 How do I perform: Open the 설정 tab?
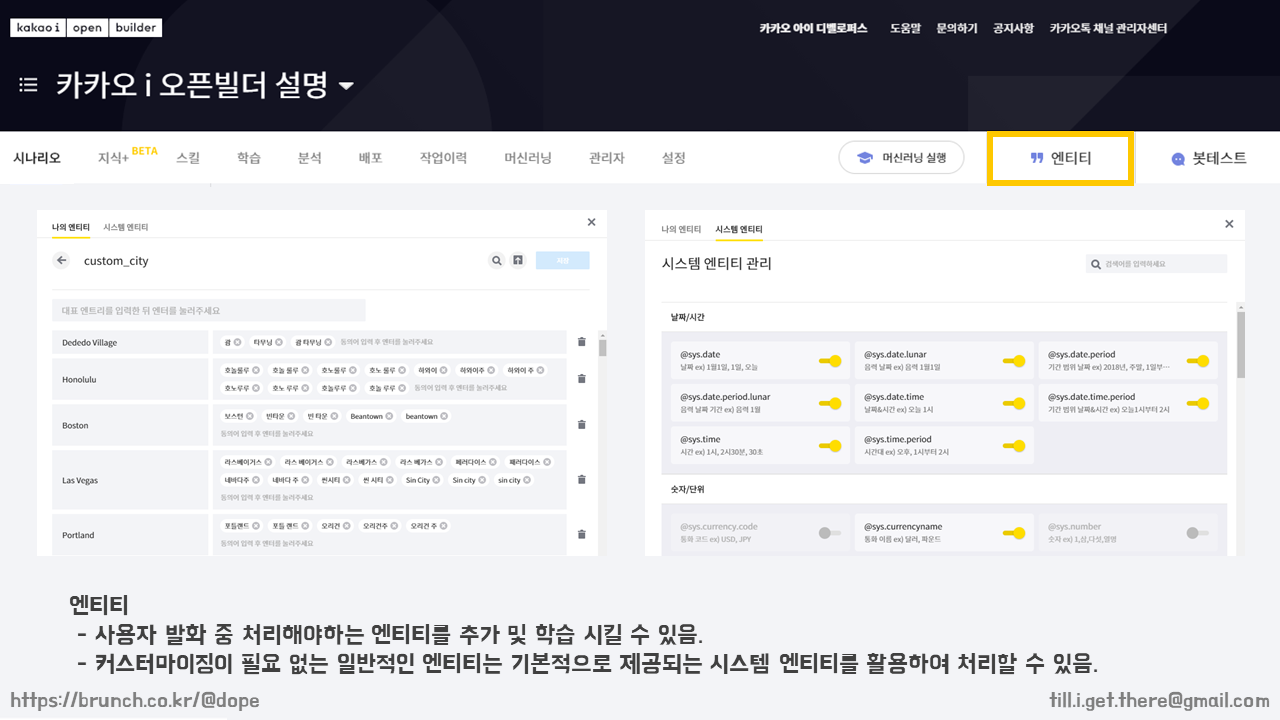[674, 158]
